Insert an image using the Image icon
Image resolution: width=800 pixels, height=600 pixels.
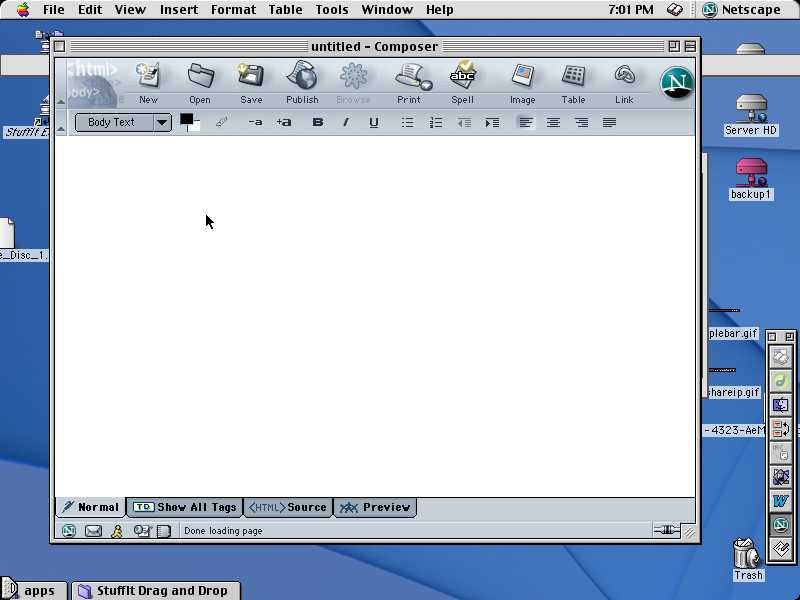(522, 78)
